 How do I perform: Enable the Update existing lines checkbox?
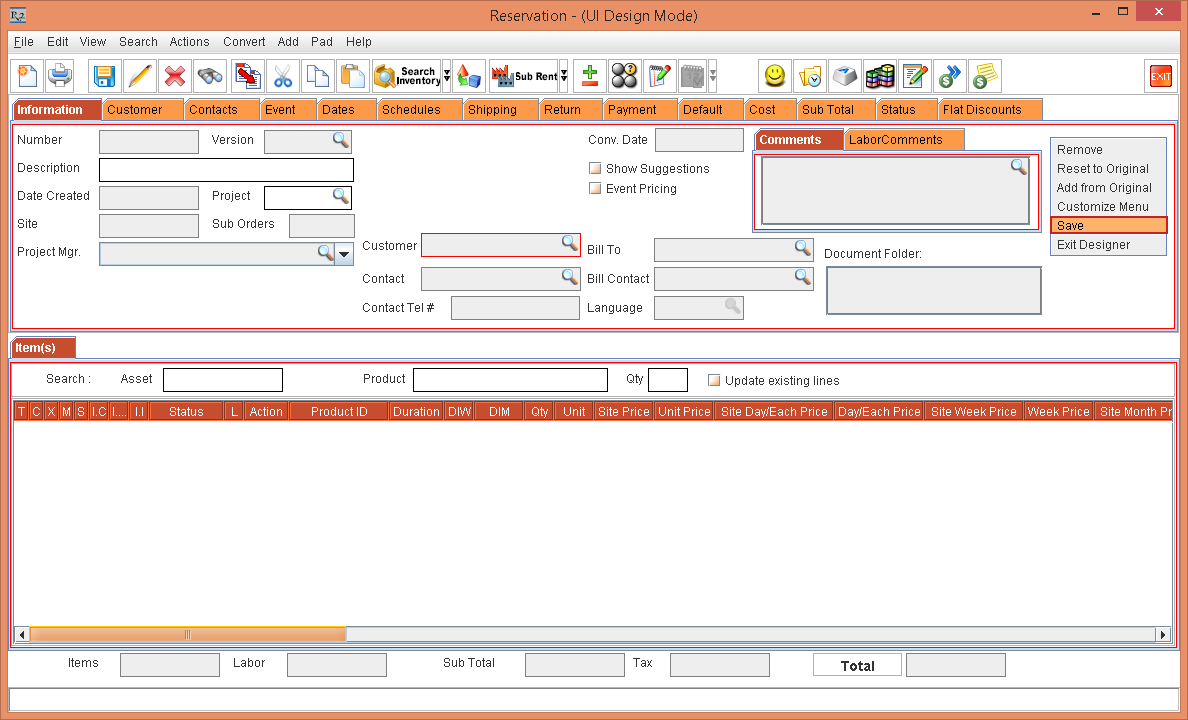tap(714, 380)
